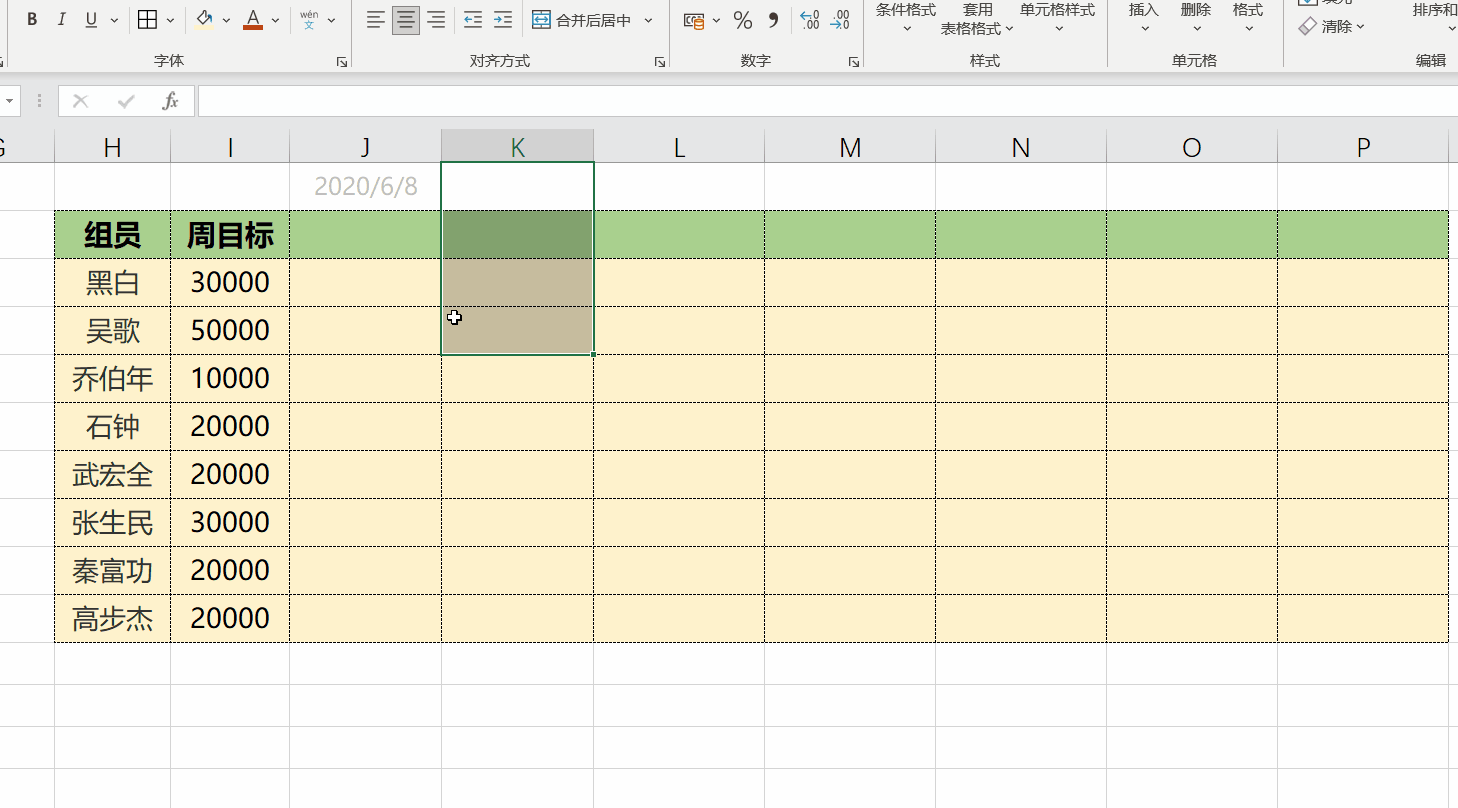This screenshot has height=808, width=1458.
Task: Click the cell borders icon
Action: 147,20
